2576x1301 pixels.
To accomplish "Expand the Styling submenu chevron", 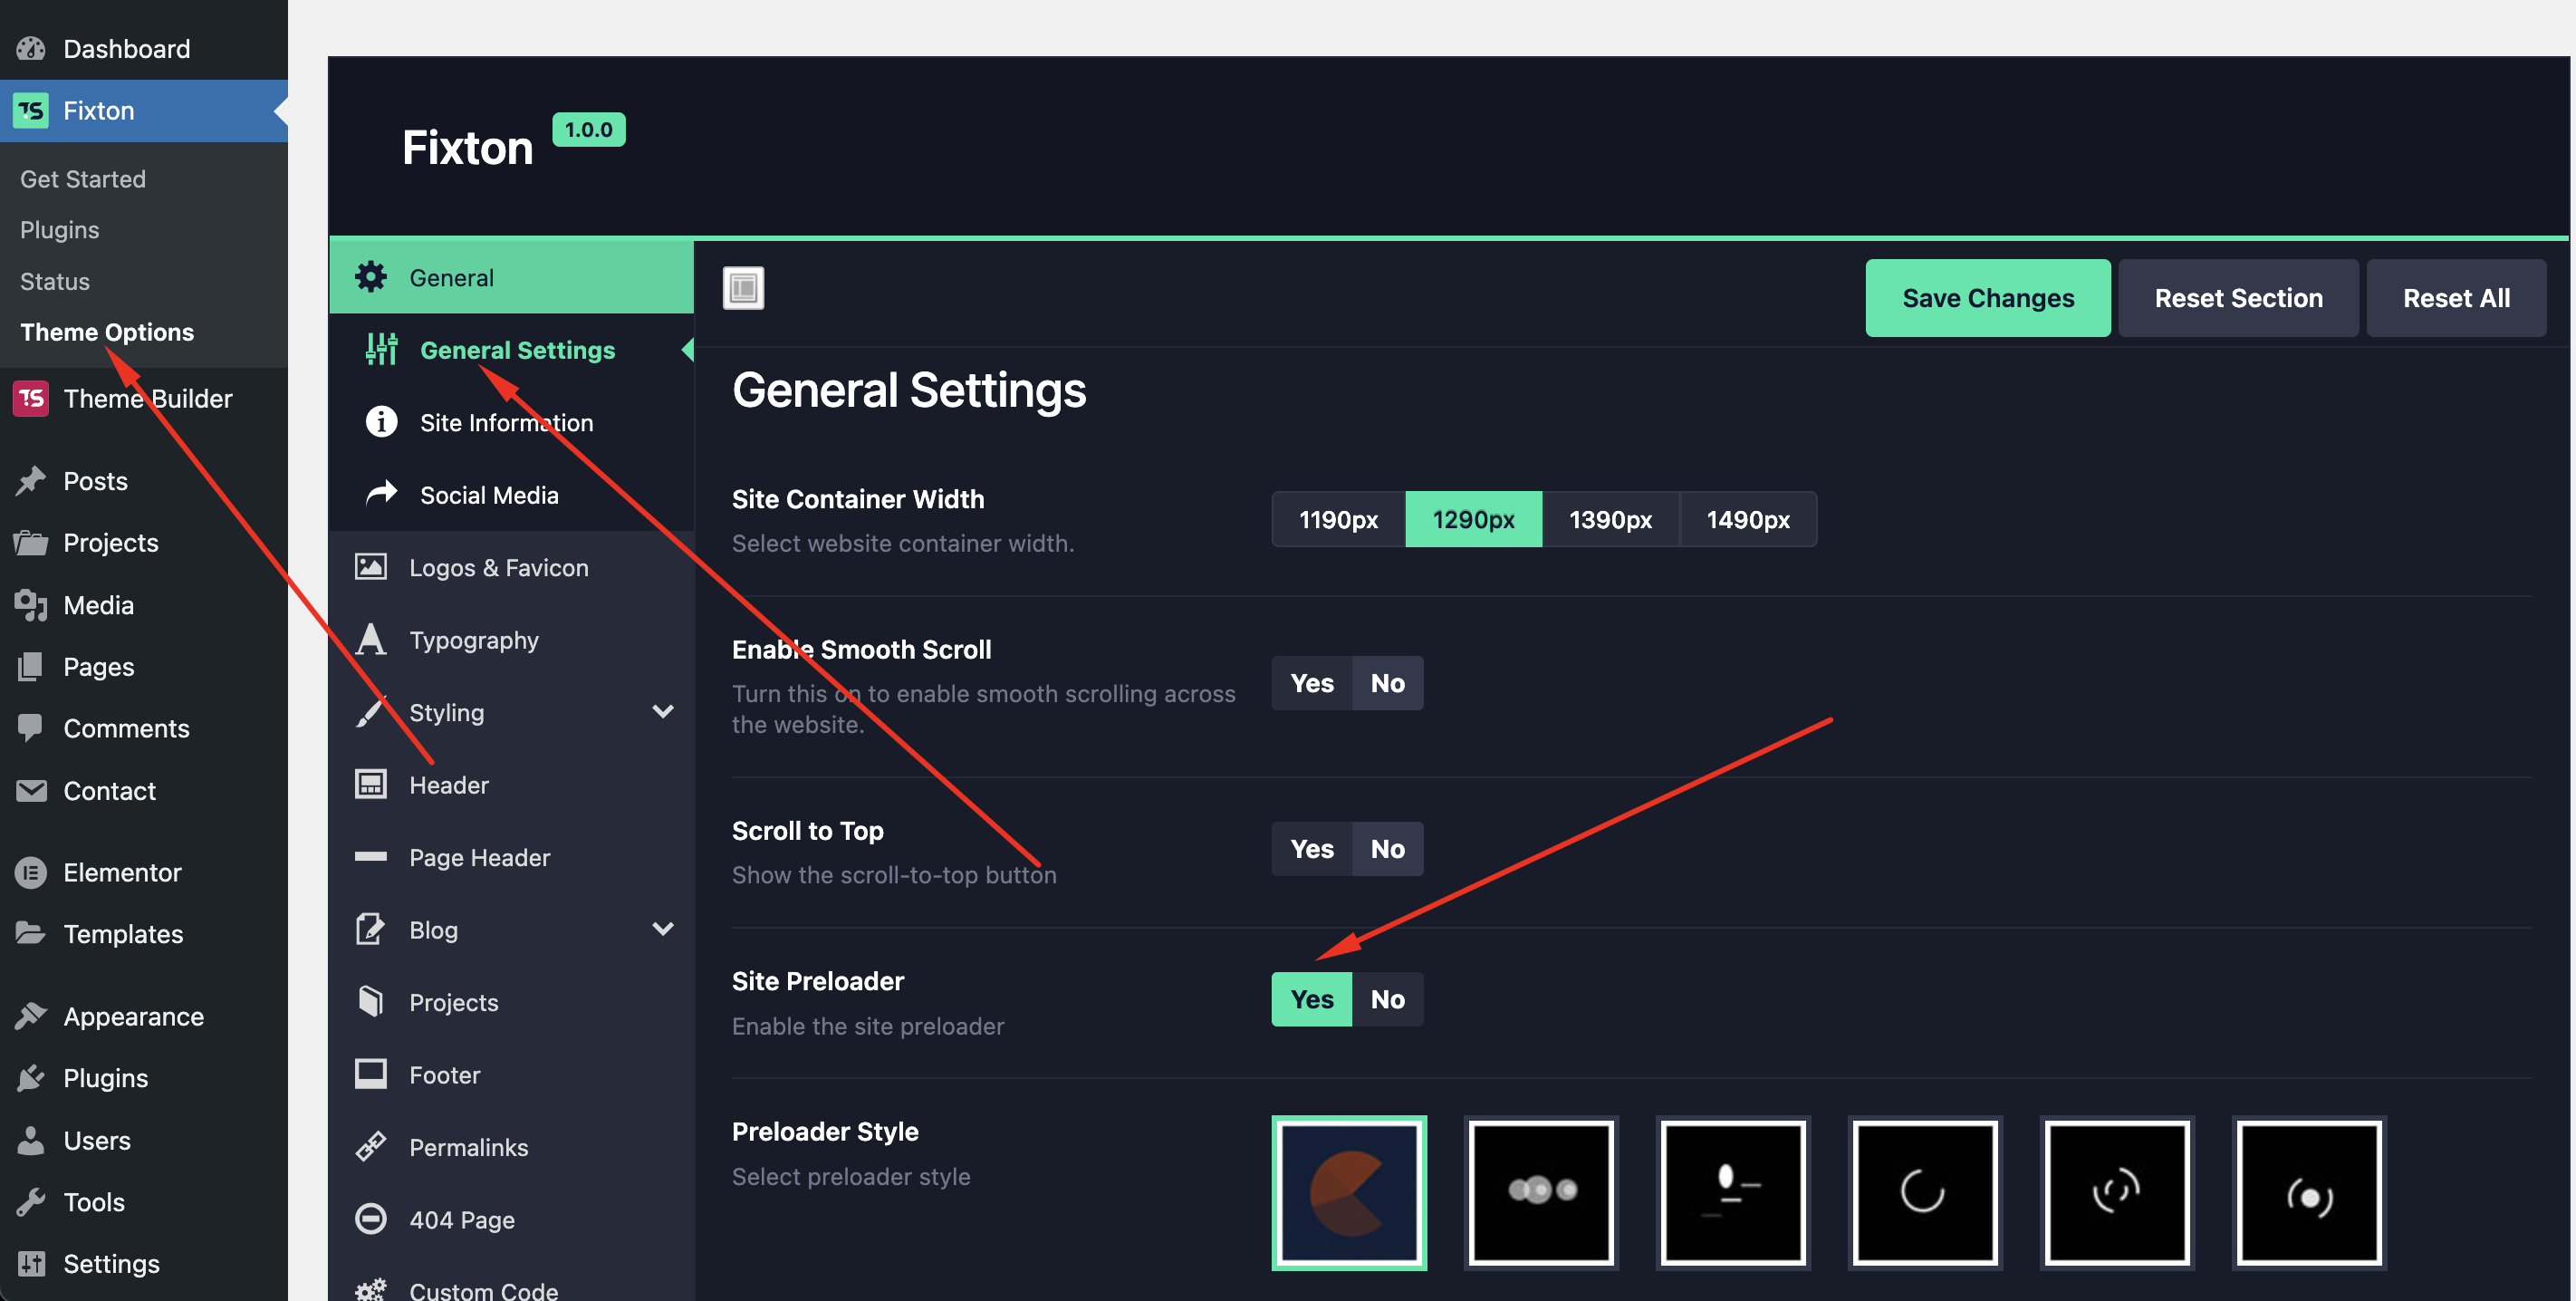I will point(662,711).
